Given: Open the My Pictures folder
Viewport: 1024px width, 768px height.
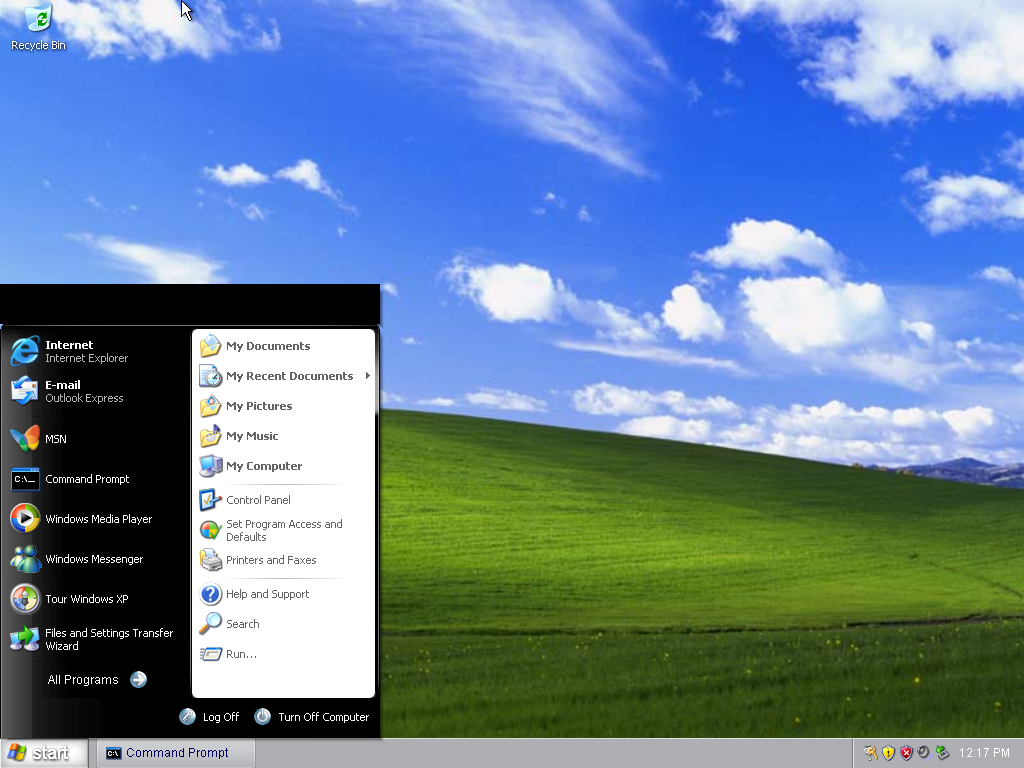Looking at the screenshot, I should coord(285,406).
